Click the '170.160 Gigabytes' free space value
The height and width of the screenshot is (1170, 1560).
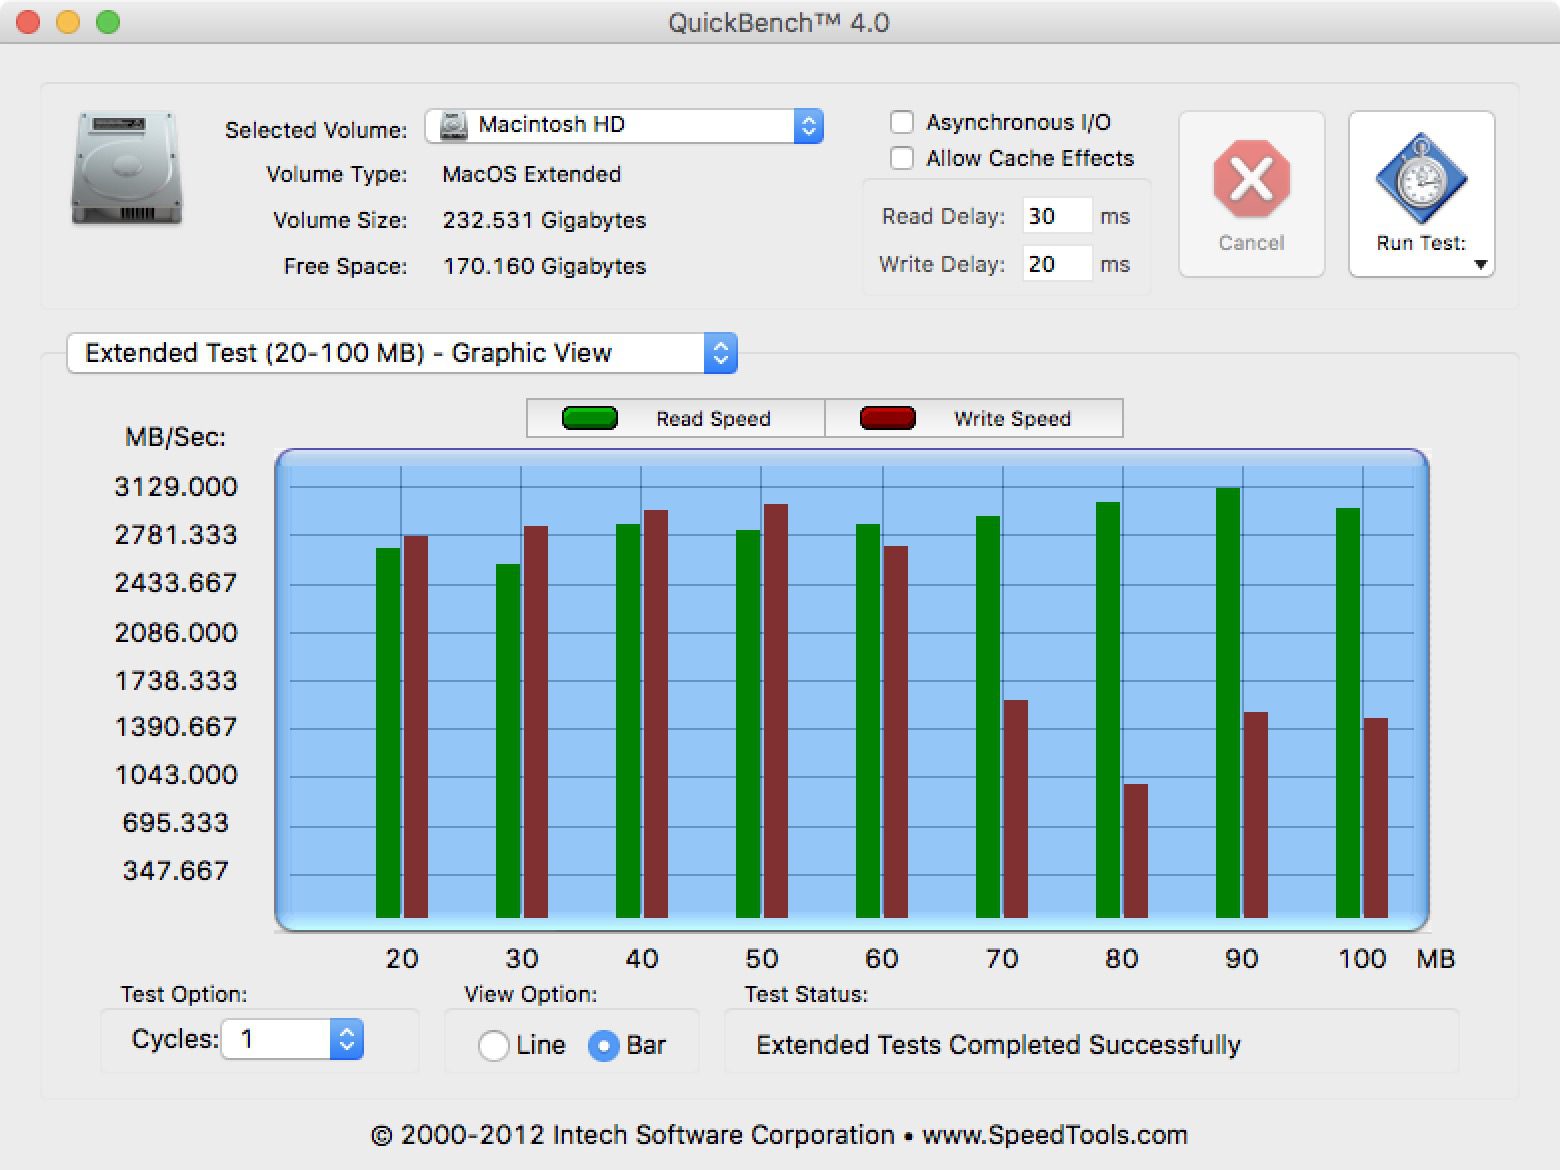(x=544, y=266)
